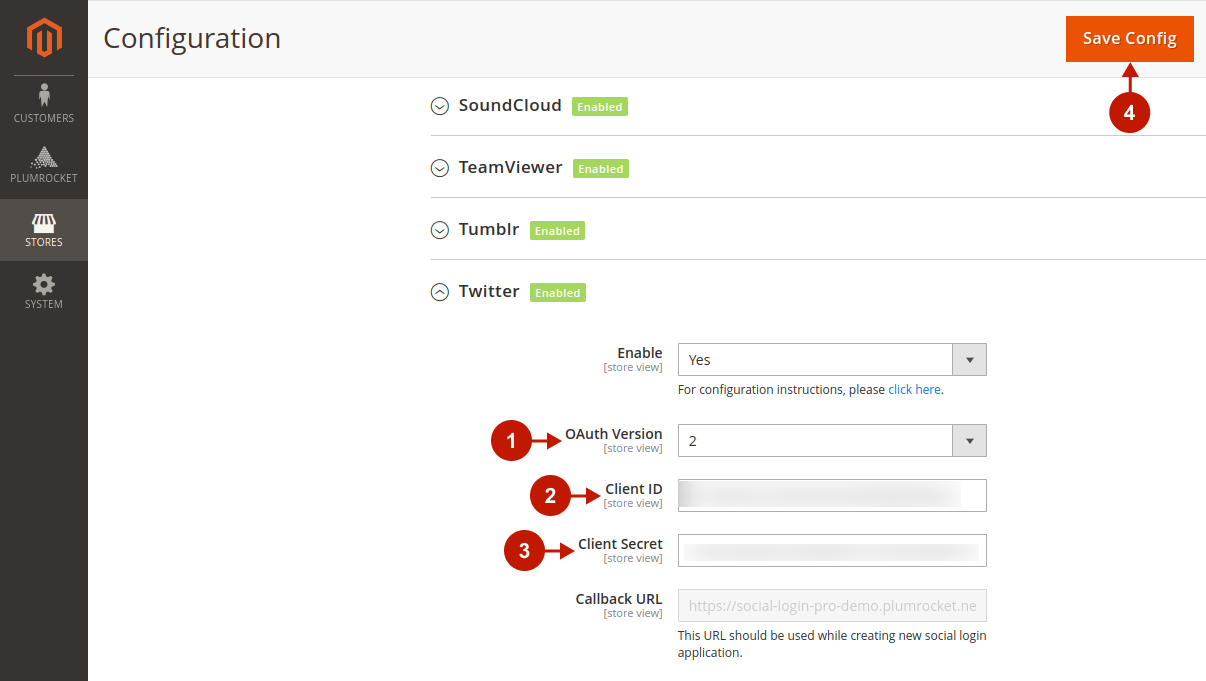Open the Enable dropdown set to Yes
Image resolution: width=1206 pixels, height=681 pixels.
coord(832,360)
